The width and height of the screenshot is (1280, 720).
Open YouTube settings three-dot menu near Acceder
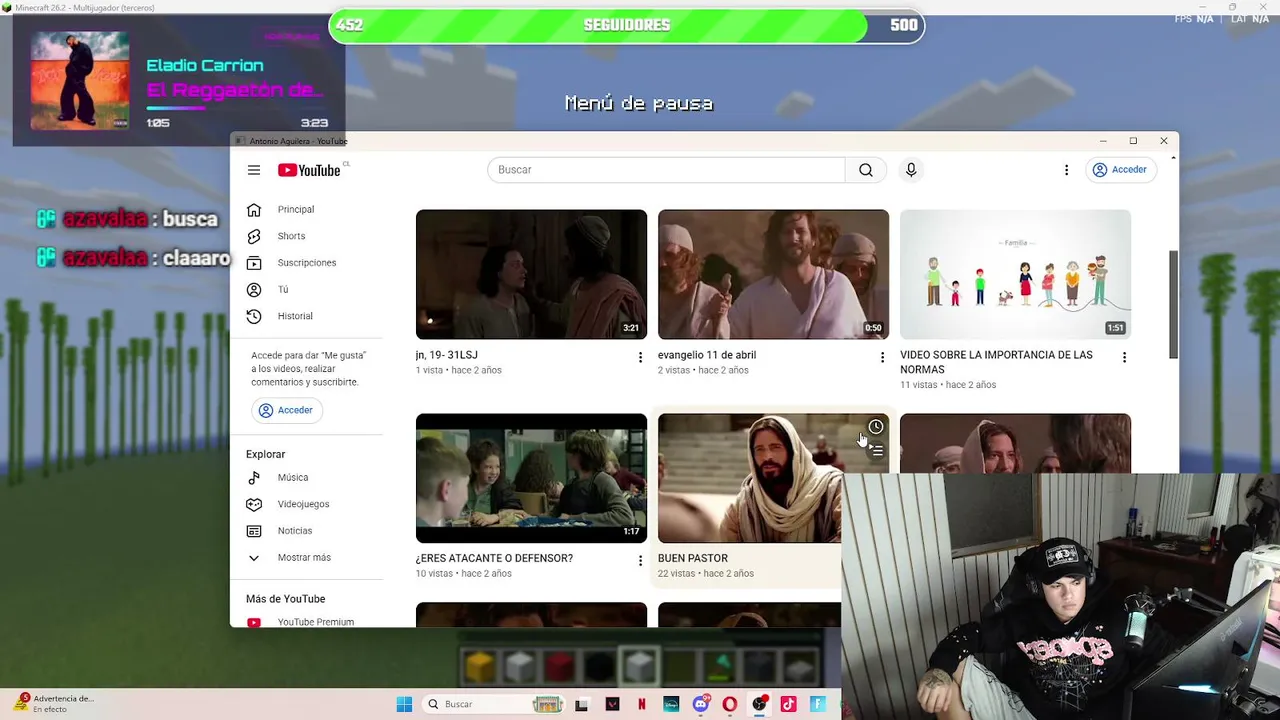tap(1066, 170)
